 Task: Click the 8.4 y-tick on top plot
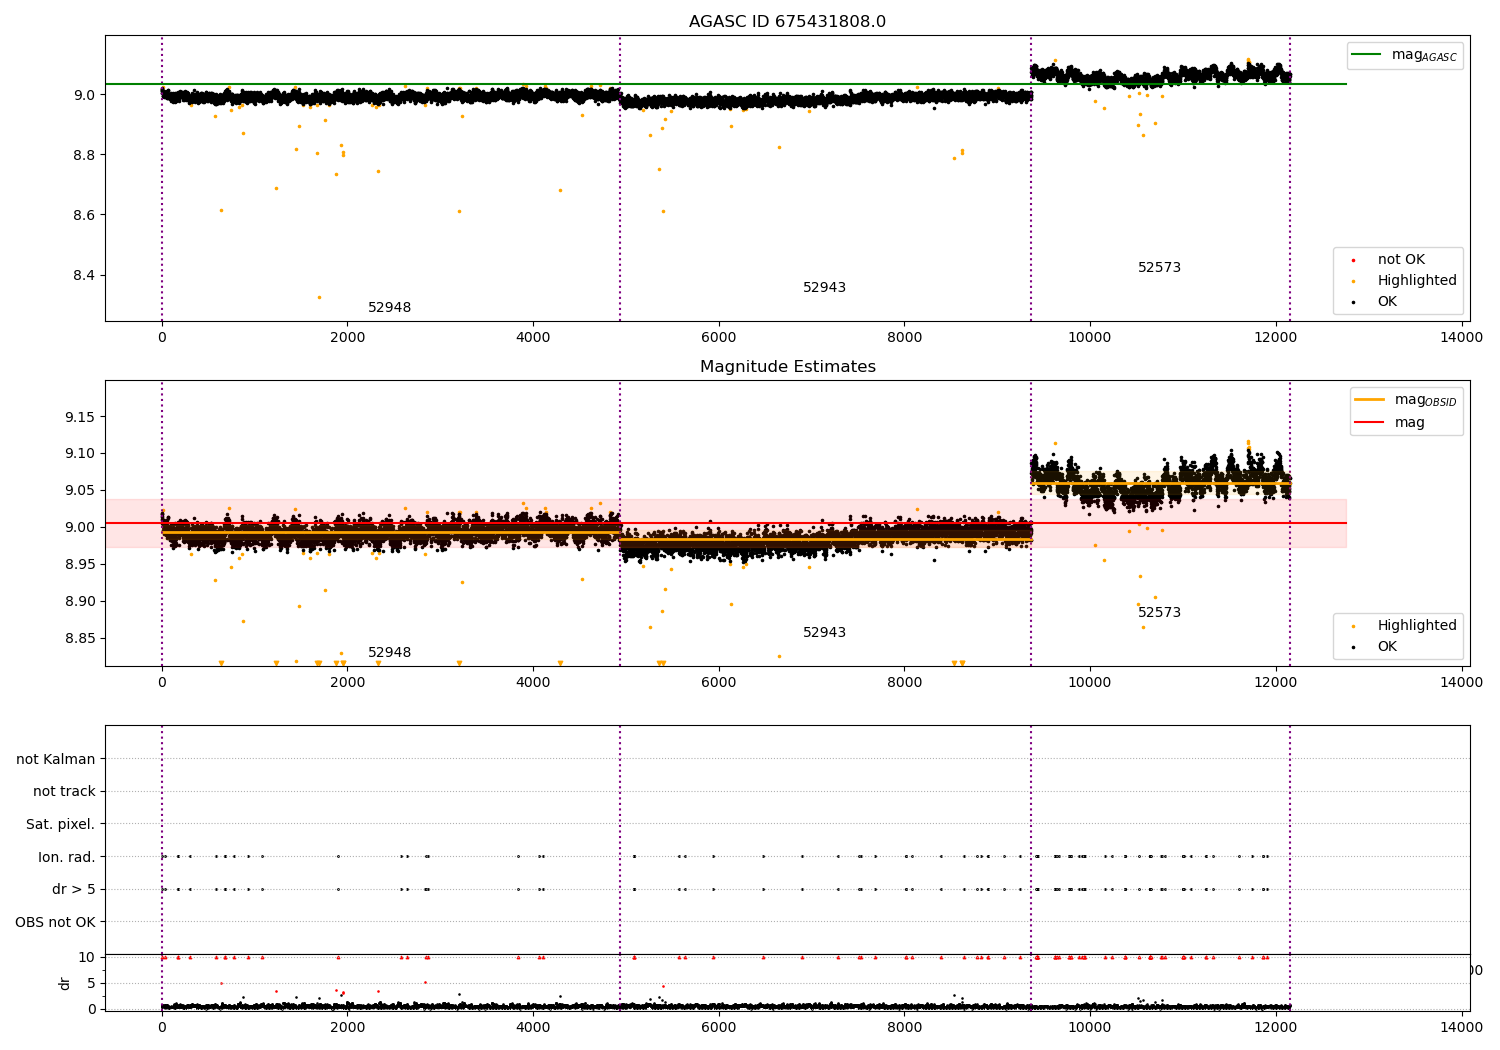[85, 275]
